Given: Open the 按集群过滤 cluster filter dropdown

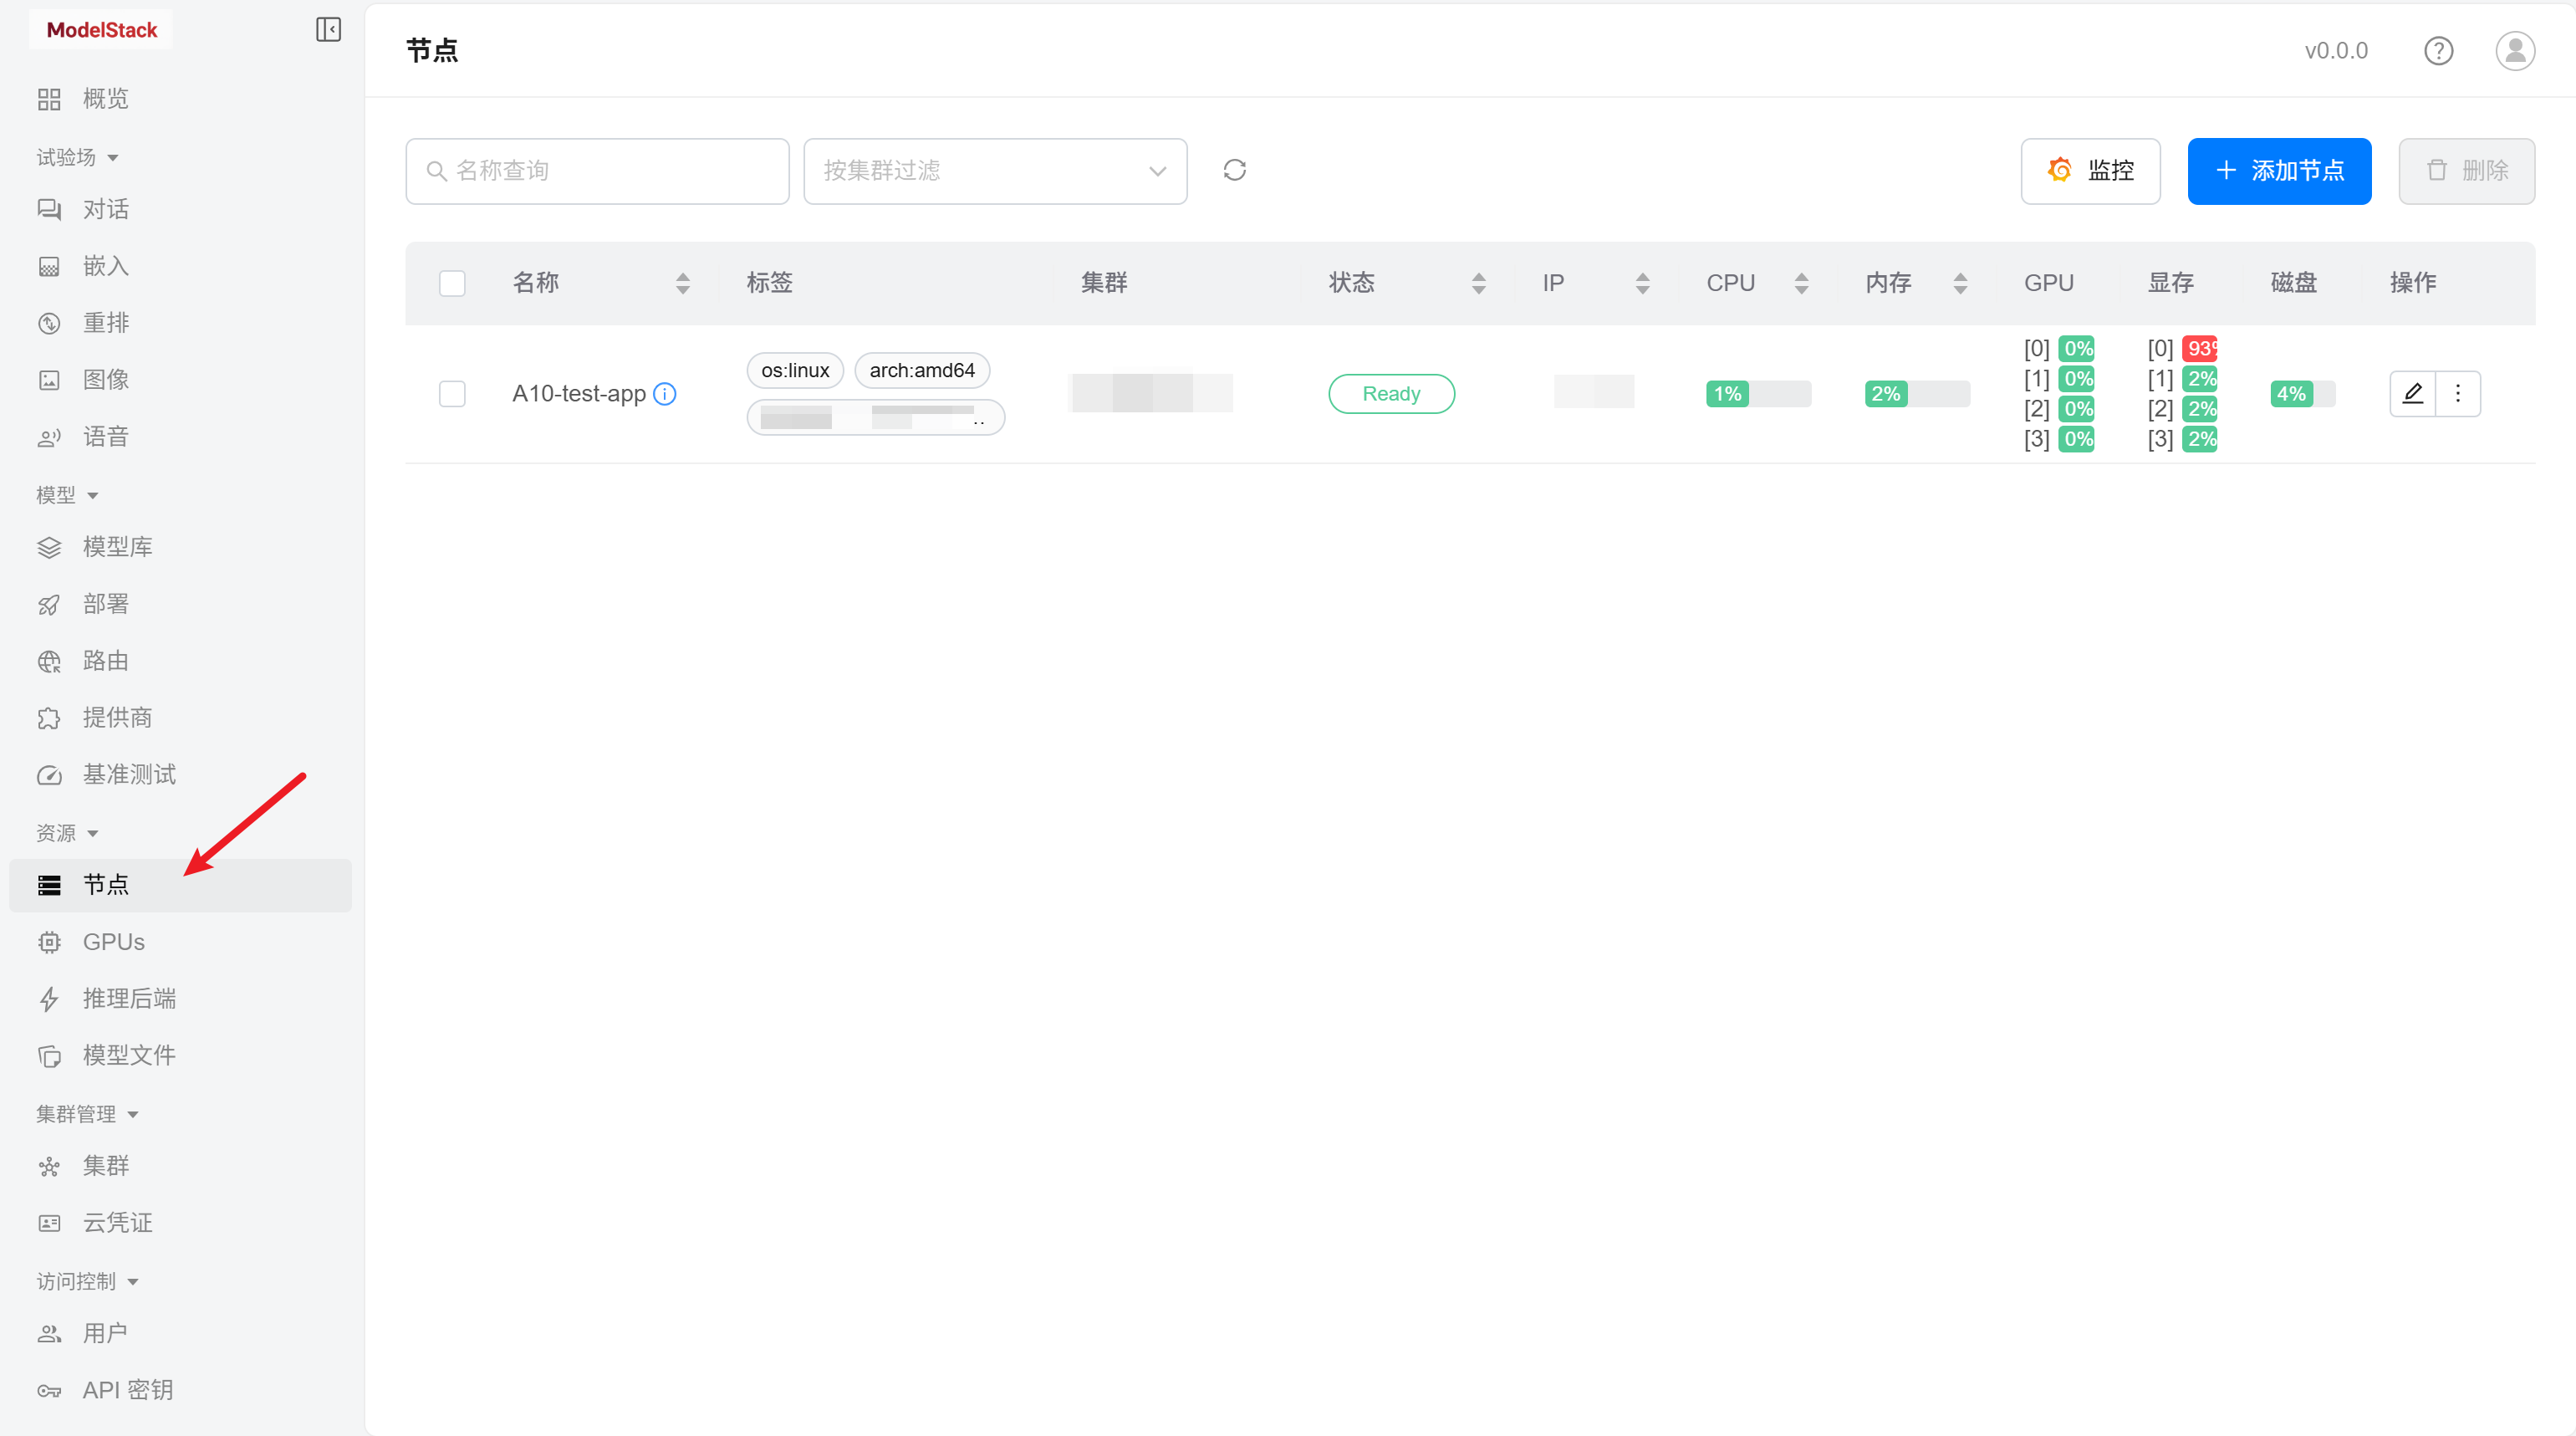Looking at the screenshot, I should 995,171.
